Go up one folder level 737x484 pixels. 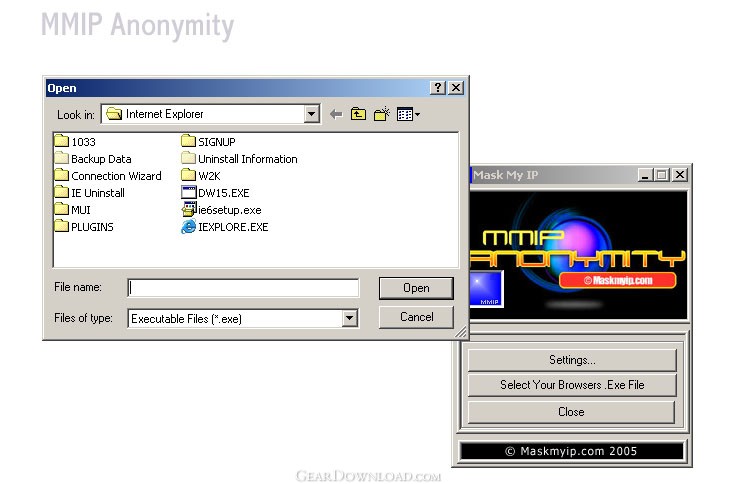coord(358,114)
